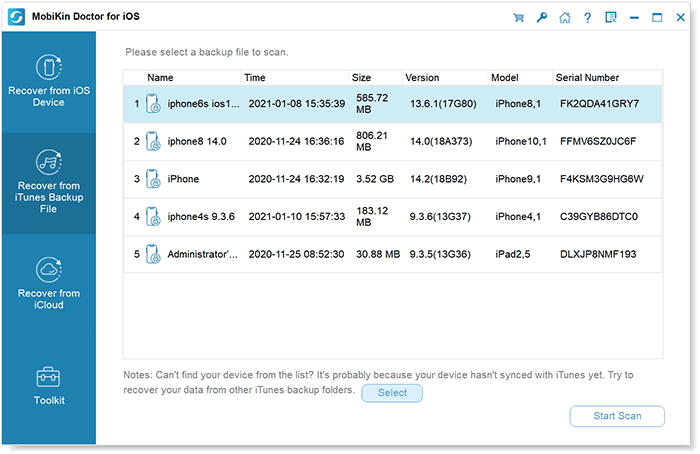Open help with the question mark icon
The image size is (700, 454).
[588, 17]
